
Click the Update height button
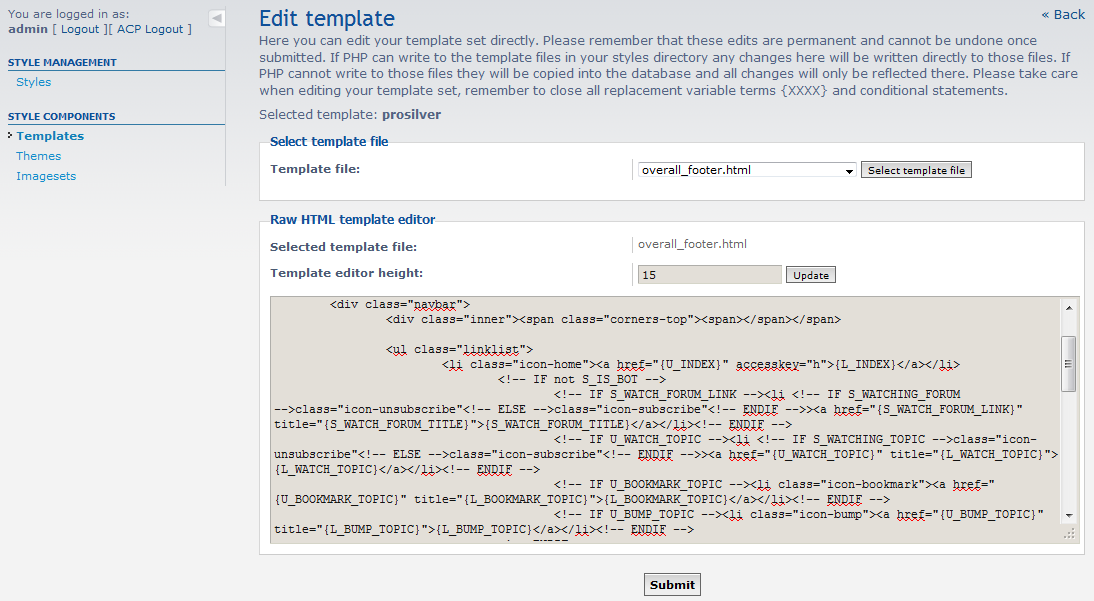810,275
